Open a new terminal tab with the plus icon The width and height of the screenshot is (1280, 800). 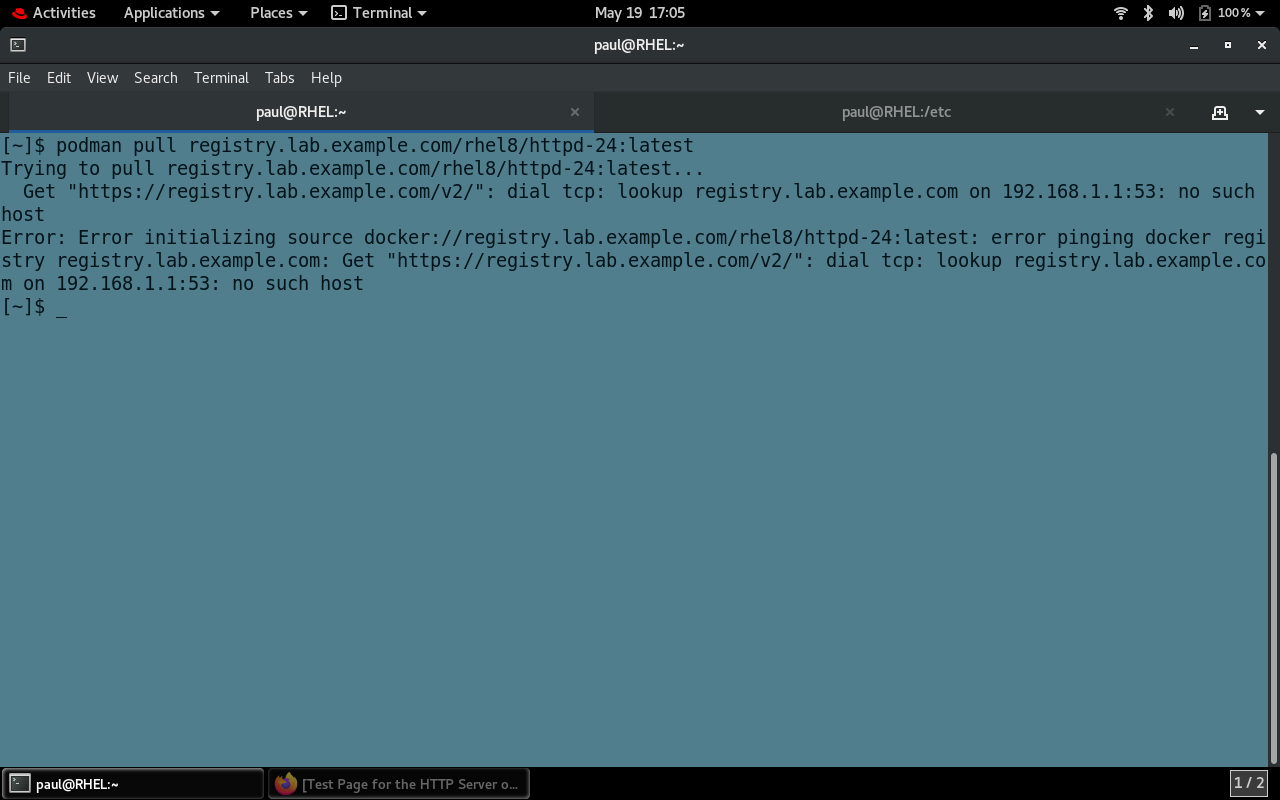pyautogui.click(x=1220, y=112)
